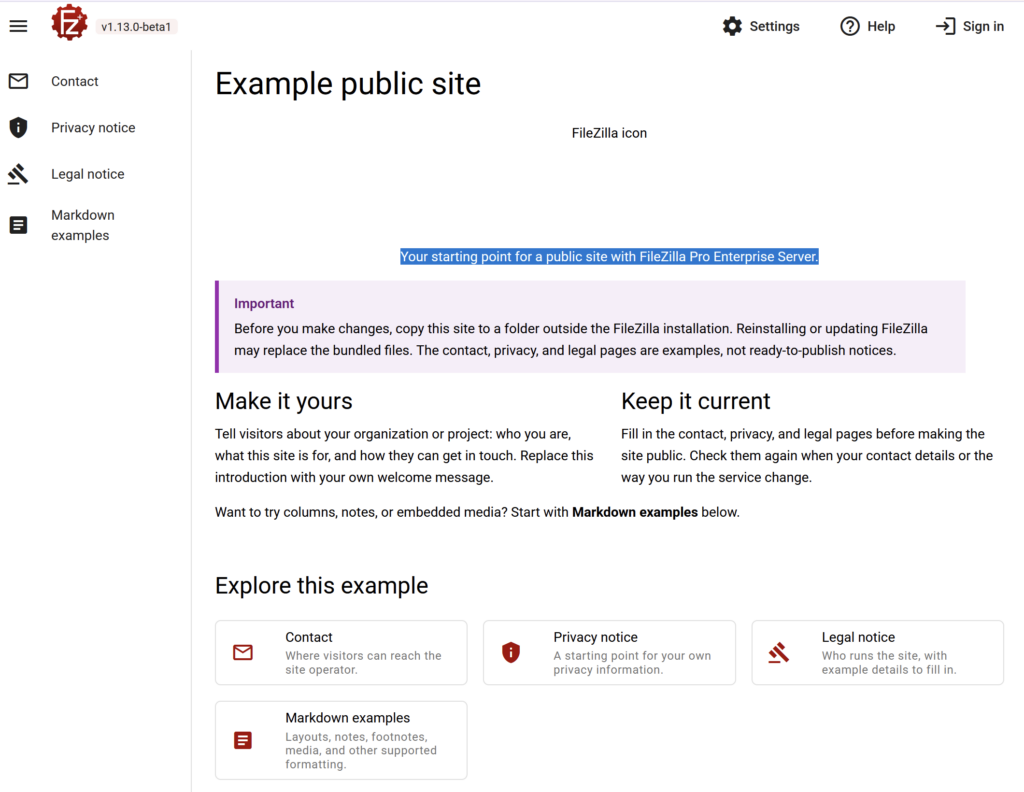Image resolution: width=1024 pixels, height=792 pixels.
Task: Click the FileZilla icon image placeholder
Action: tap(609, 133)
